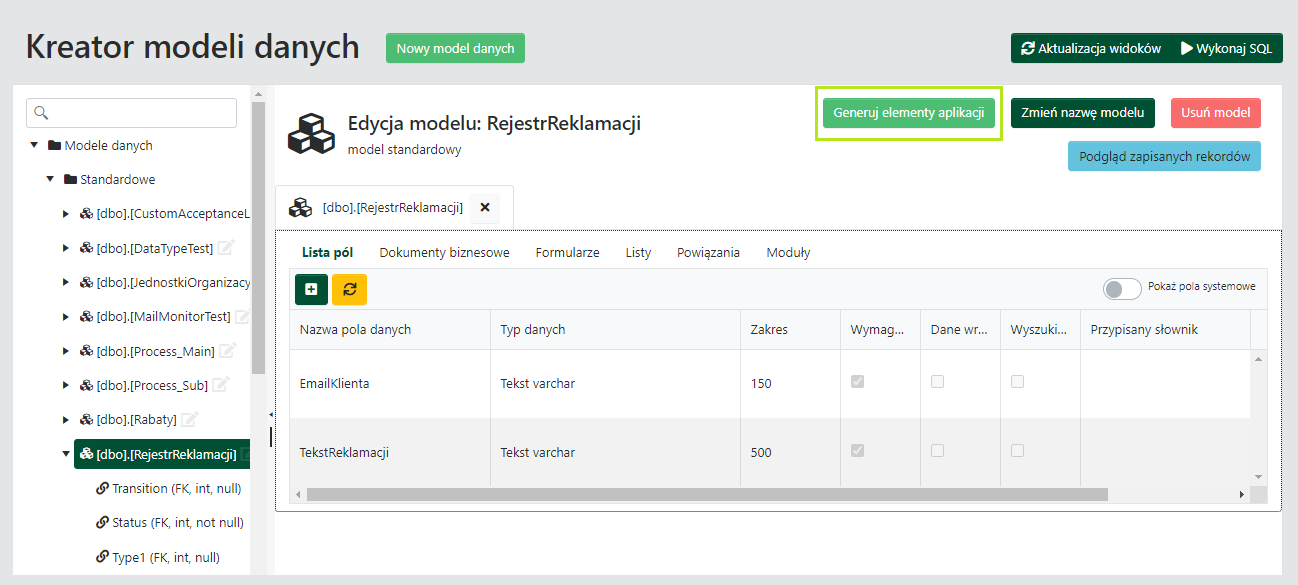Click the yellow refresh fields icon
Viewport: 1298px width, 585px height.
[x=349, y=289]
